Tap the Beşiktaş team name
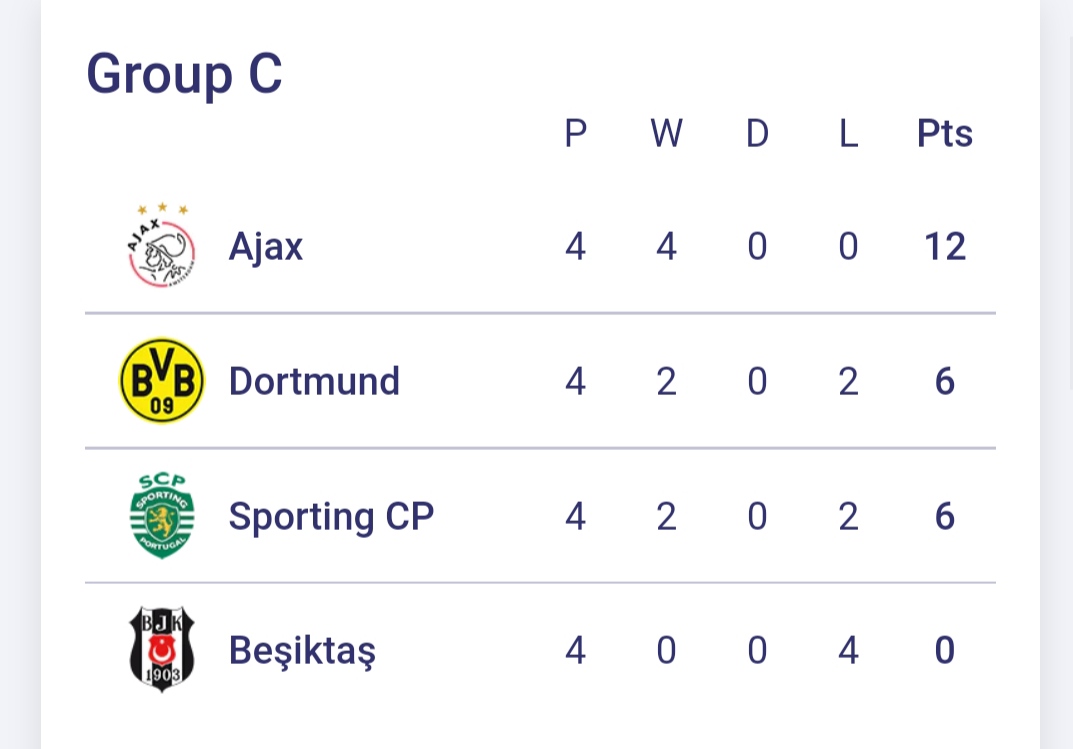This screenshot has width=1073, height=749. 302,650
